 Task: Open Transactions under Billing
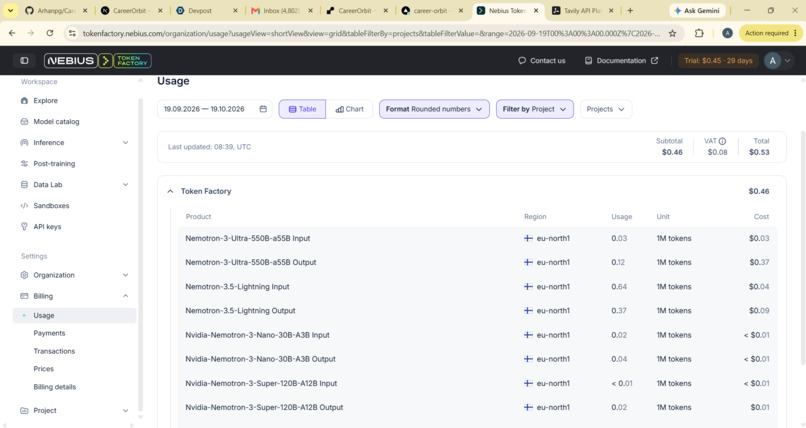54,351
